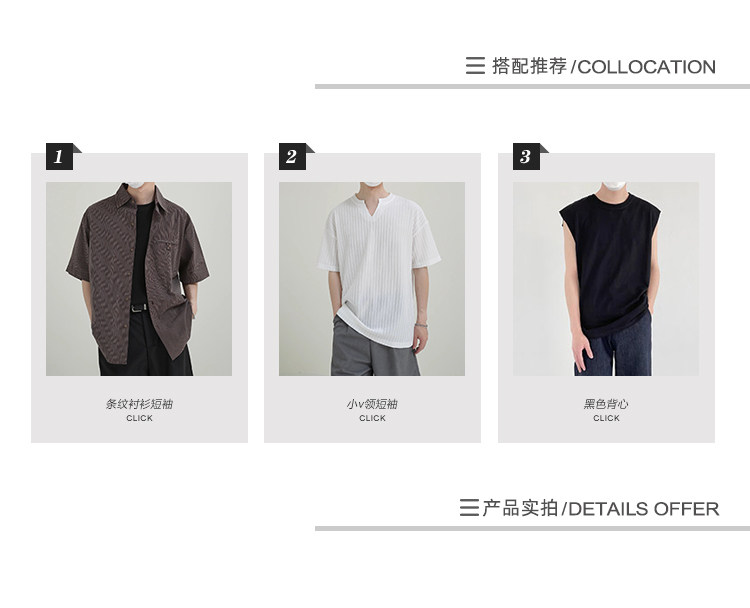Click the gray divider under COLLOCATION heading
This screenshot has height=608, width=750.
(532, 87)
